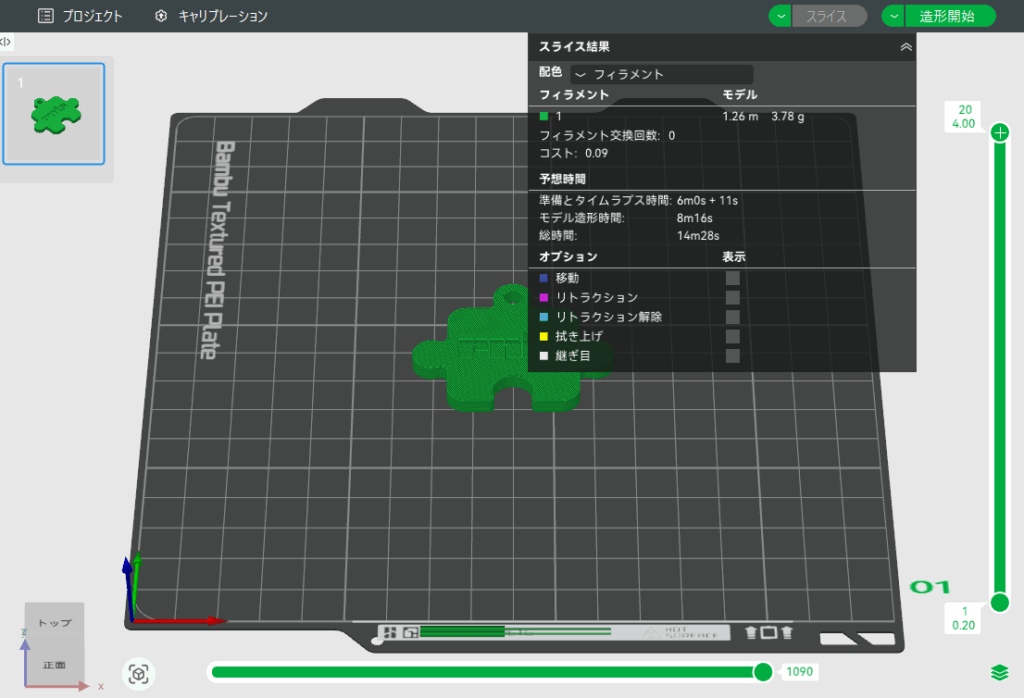Image resolution: width=1024 pixels, height=698 pixels.
Task: Click the green filament 1 color square
Action: (x=544, y=117)
